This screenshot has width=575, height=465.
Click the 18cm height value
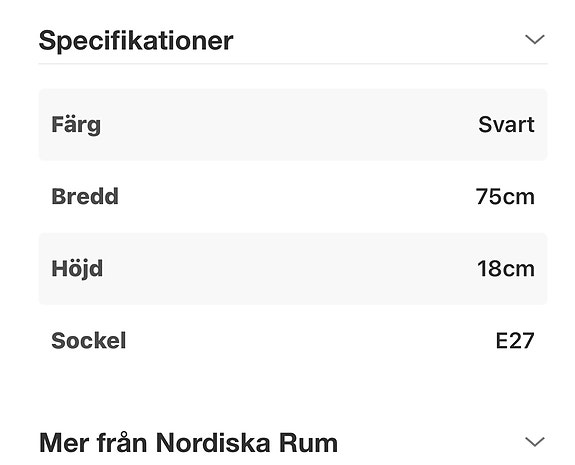506,268
